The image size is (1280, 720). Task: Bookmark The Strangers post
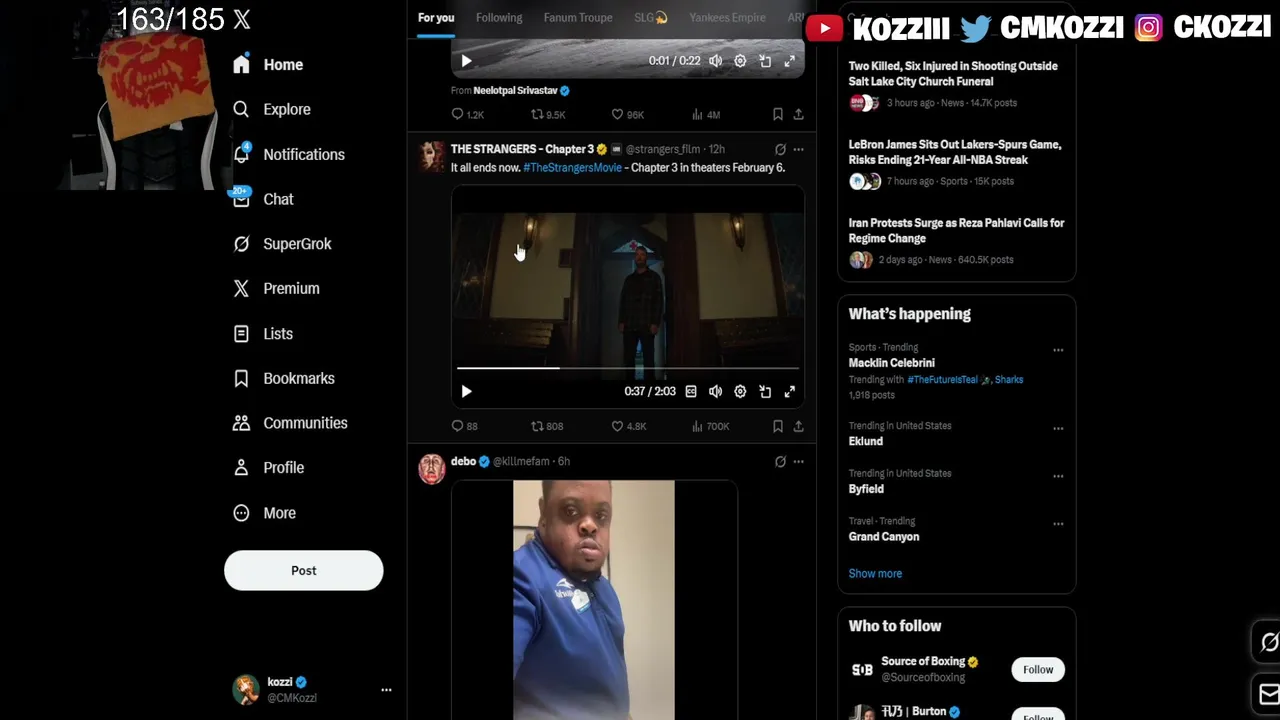(x=778, y=426)
